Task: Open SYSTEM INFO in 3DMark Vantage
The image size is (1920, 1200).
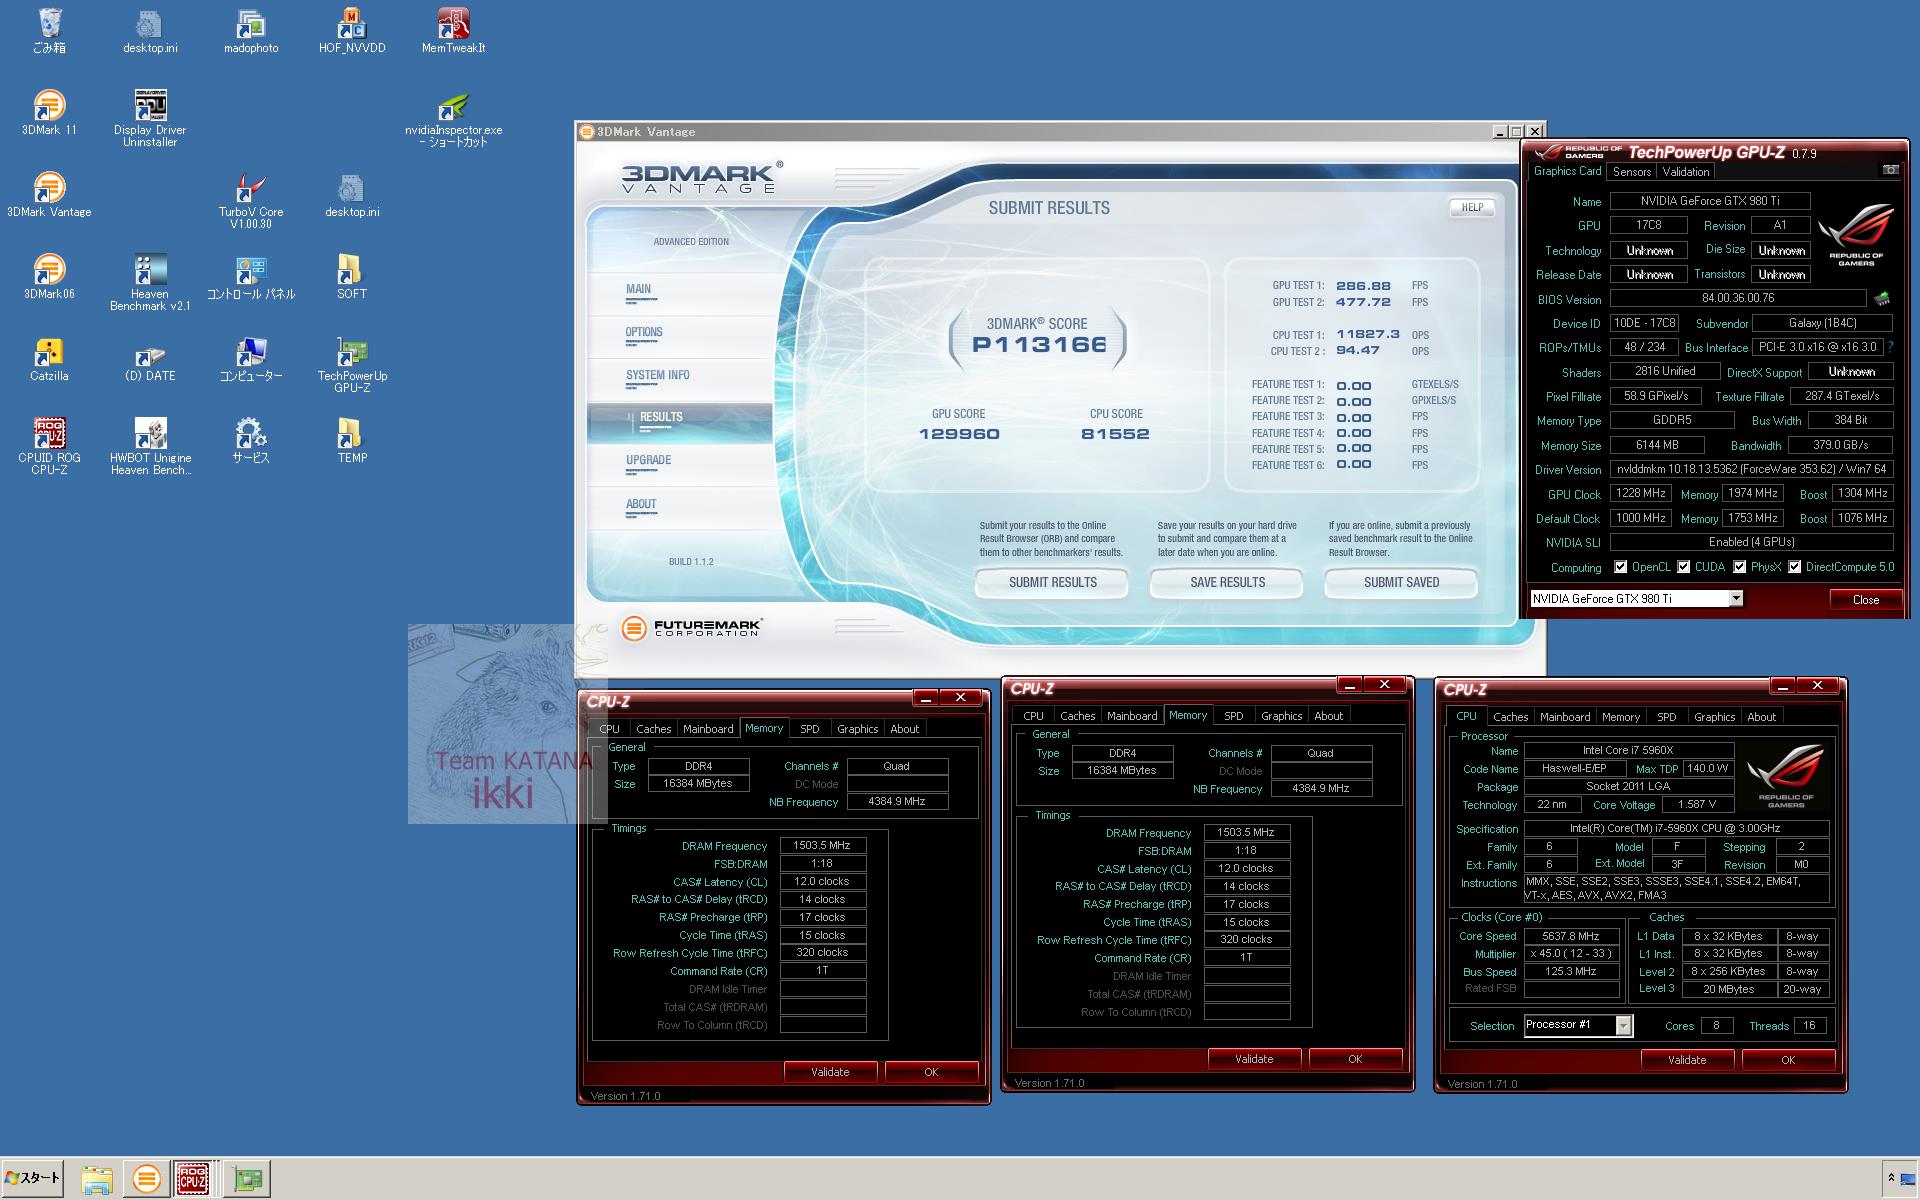Action: click(680, 379)
